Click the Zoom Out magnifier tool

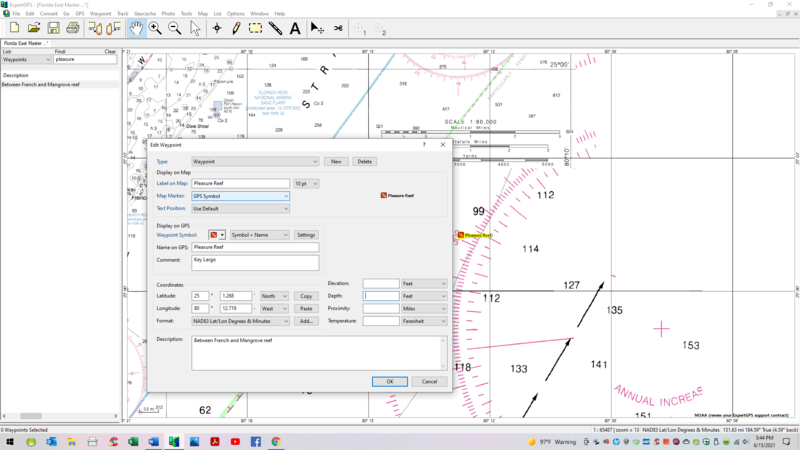[x=175, y=29]
